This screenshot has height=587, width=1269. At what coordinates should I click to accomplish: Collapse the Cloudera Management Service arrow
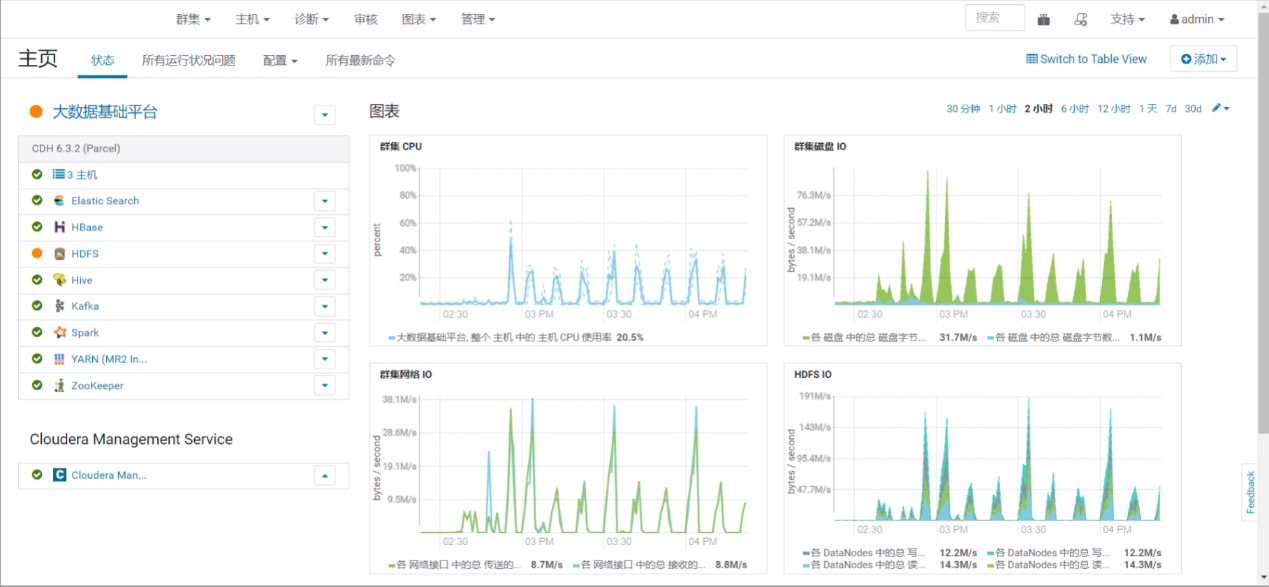324,476
